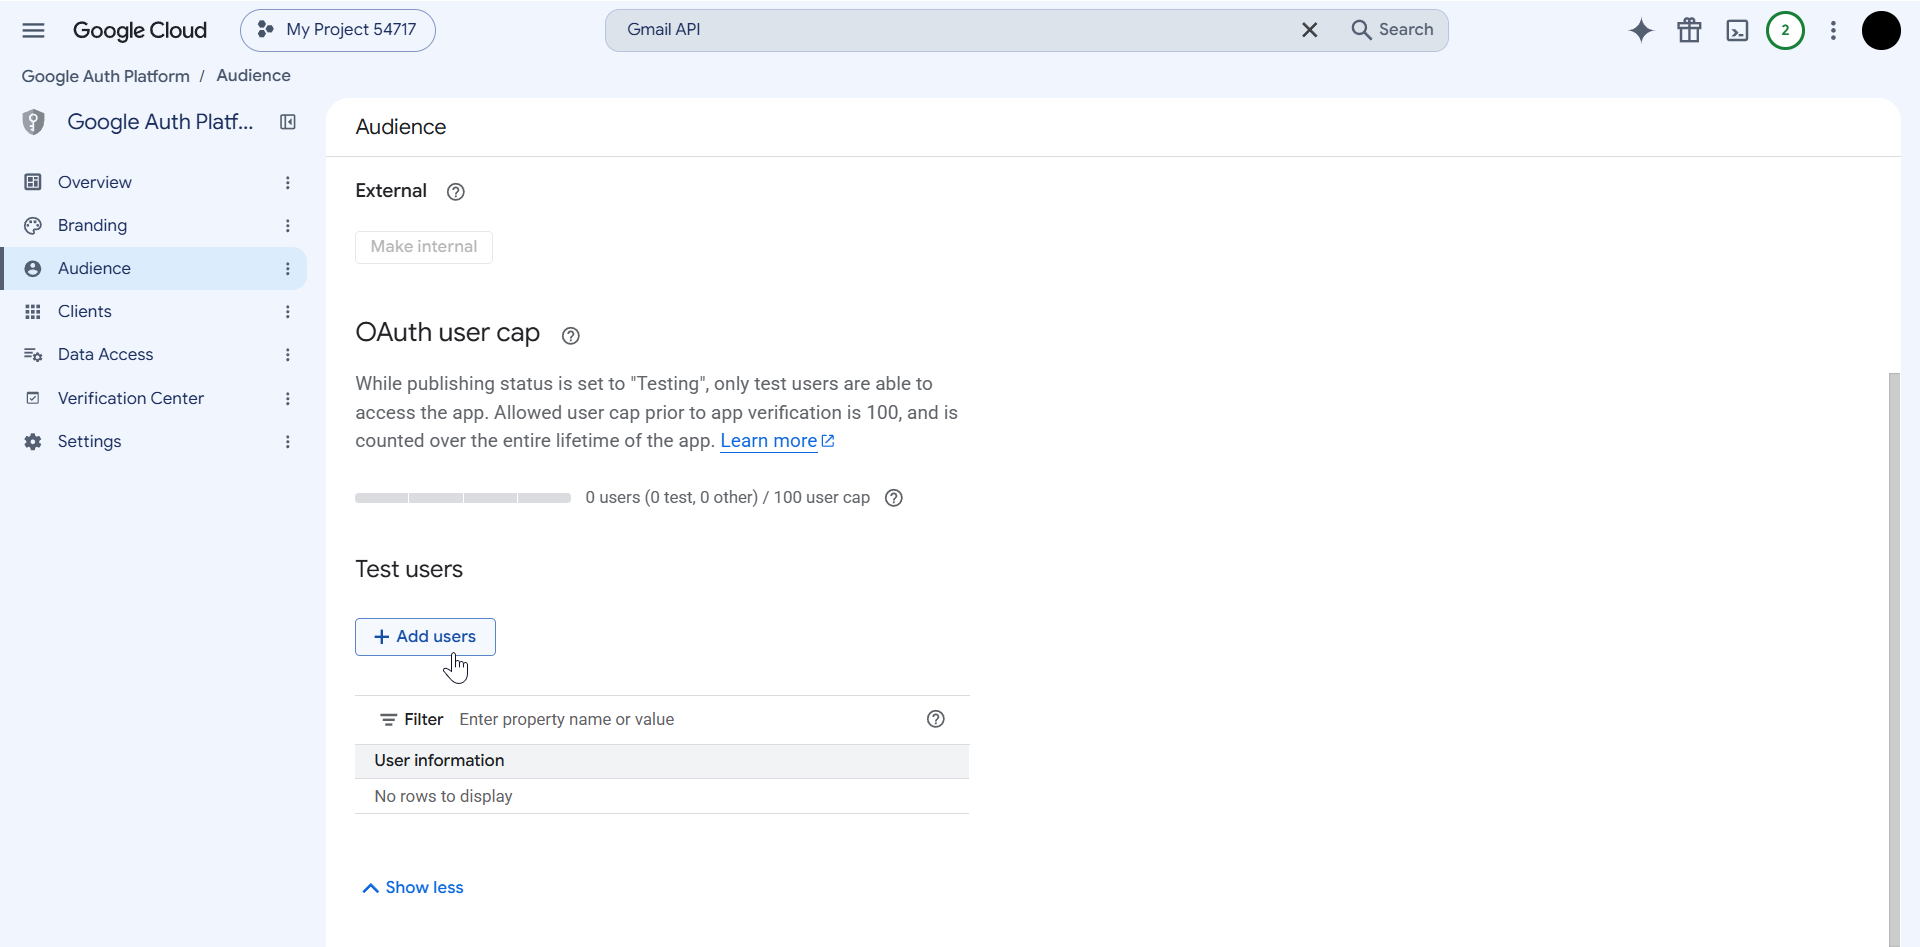
Task: Clear the Gmail API search text
Action: 1309,30
